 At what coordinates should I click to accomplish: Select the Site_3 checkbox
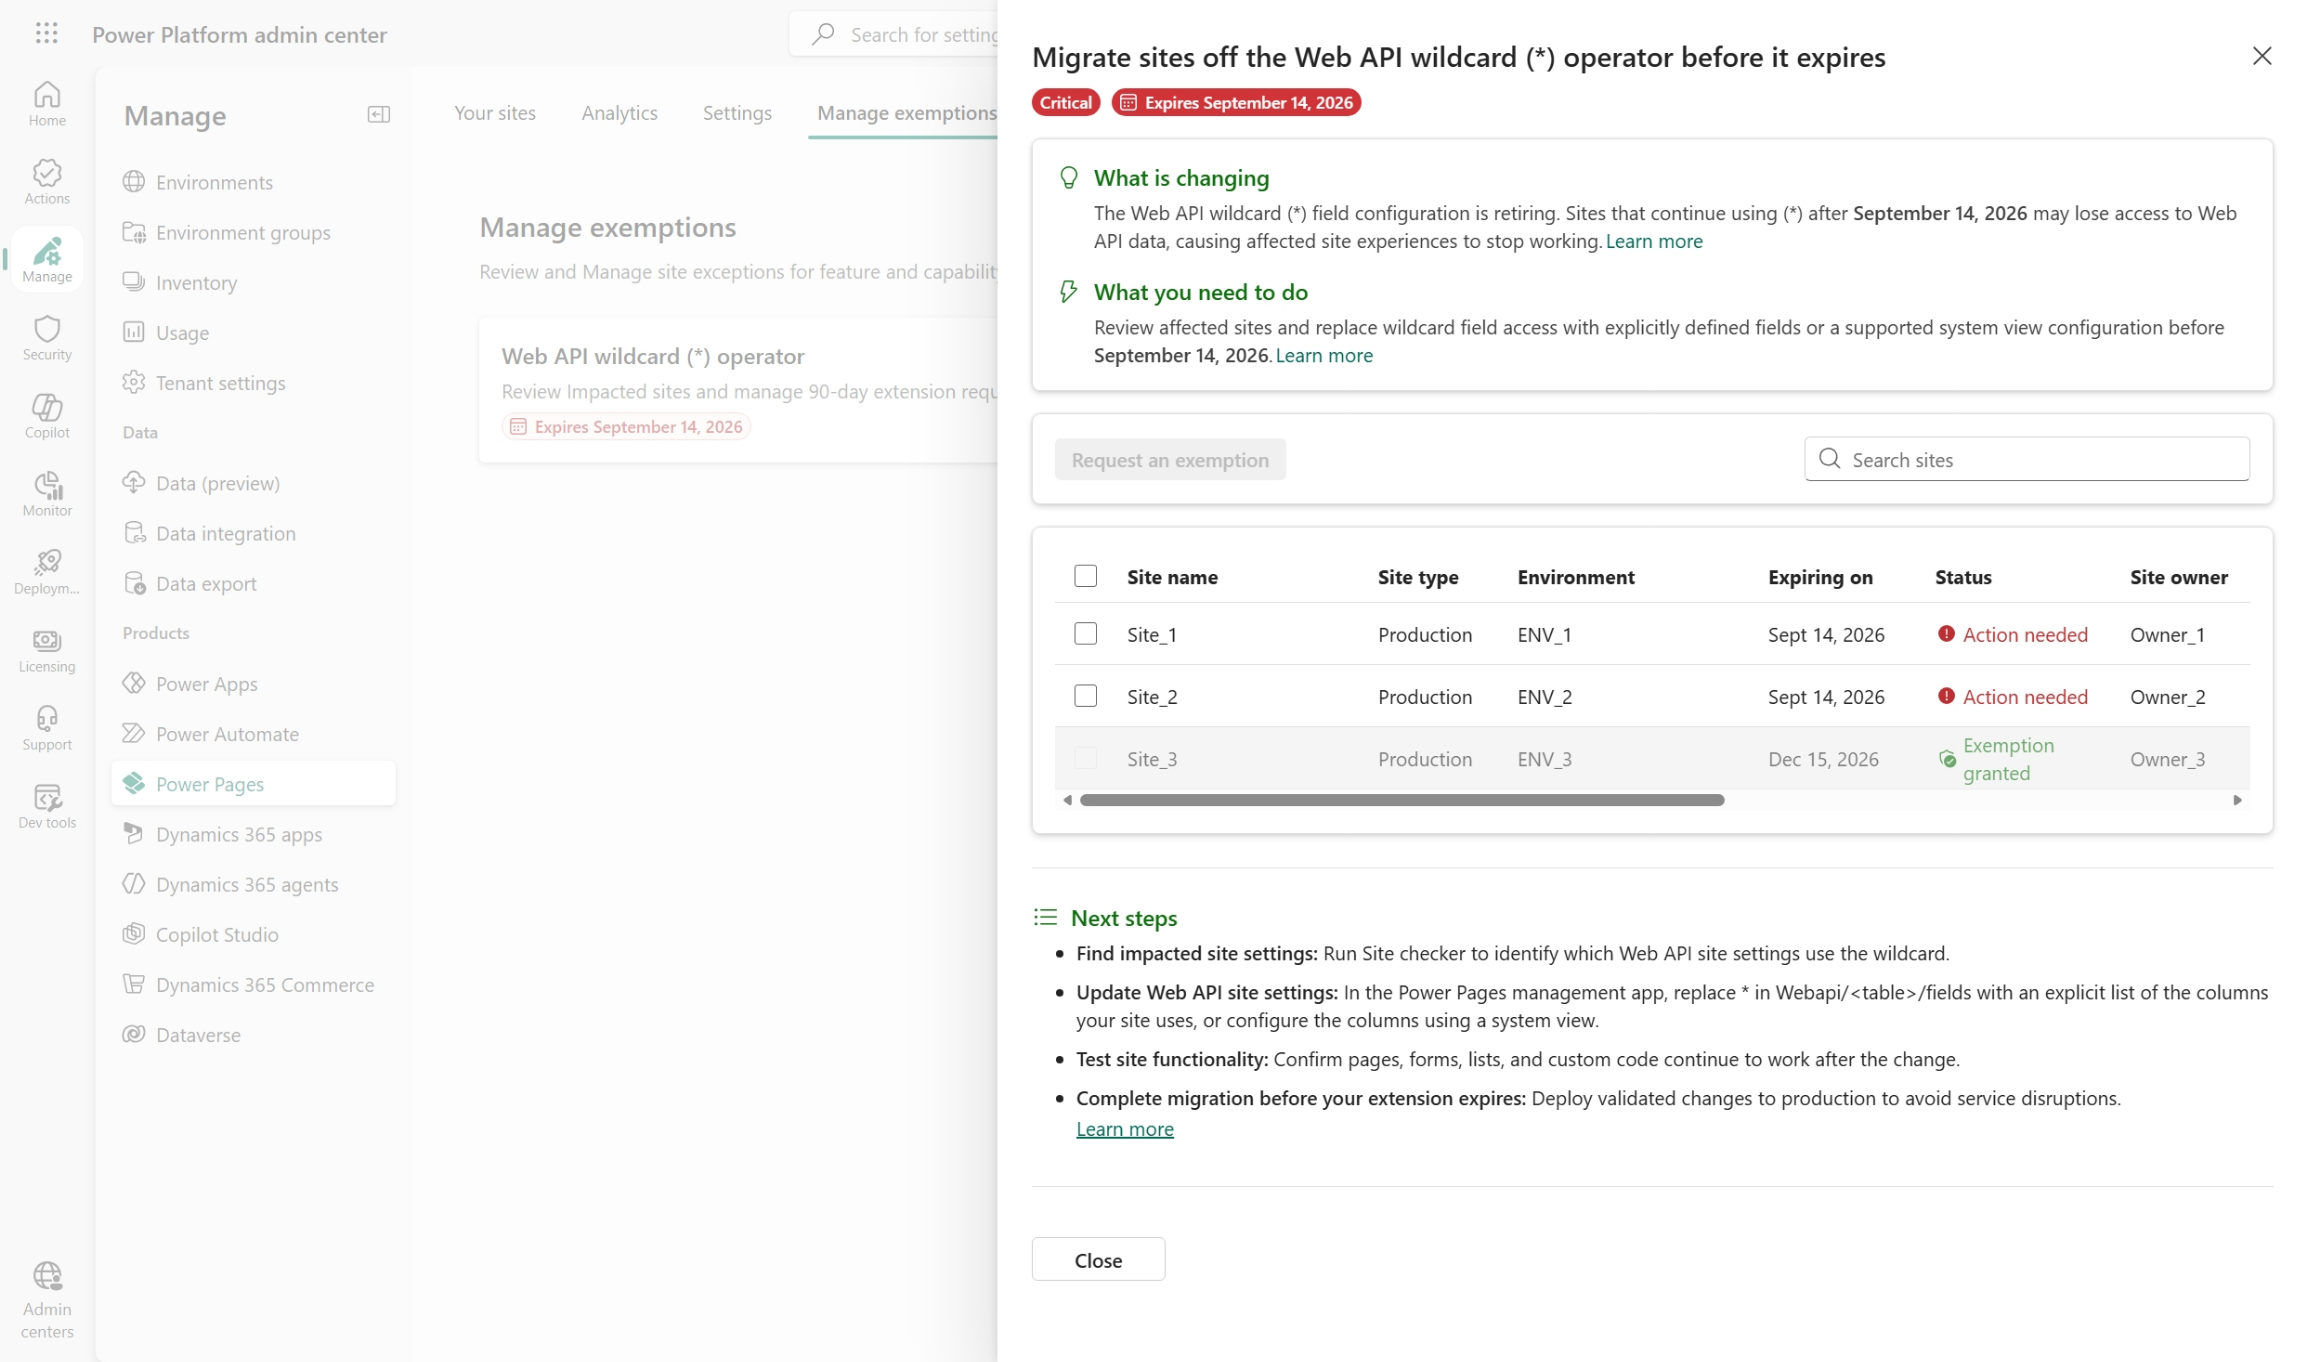pos(1085,758)
